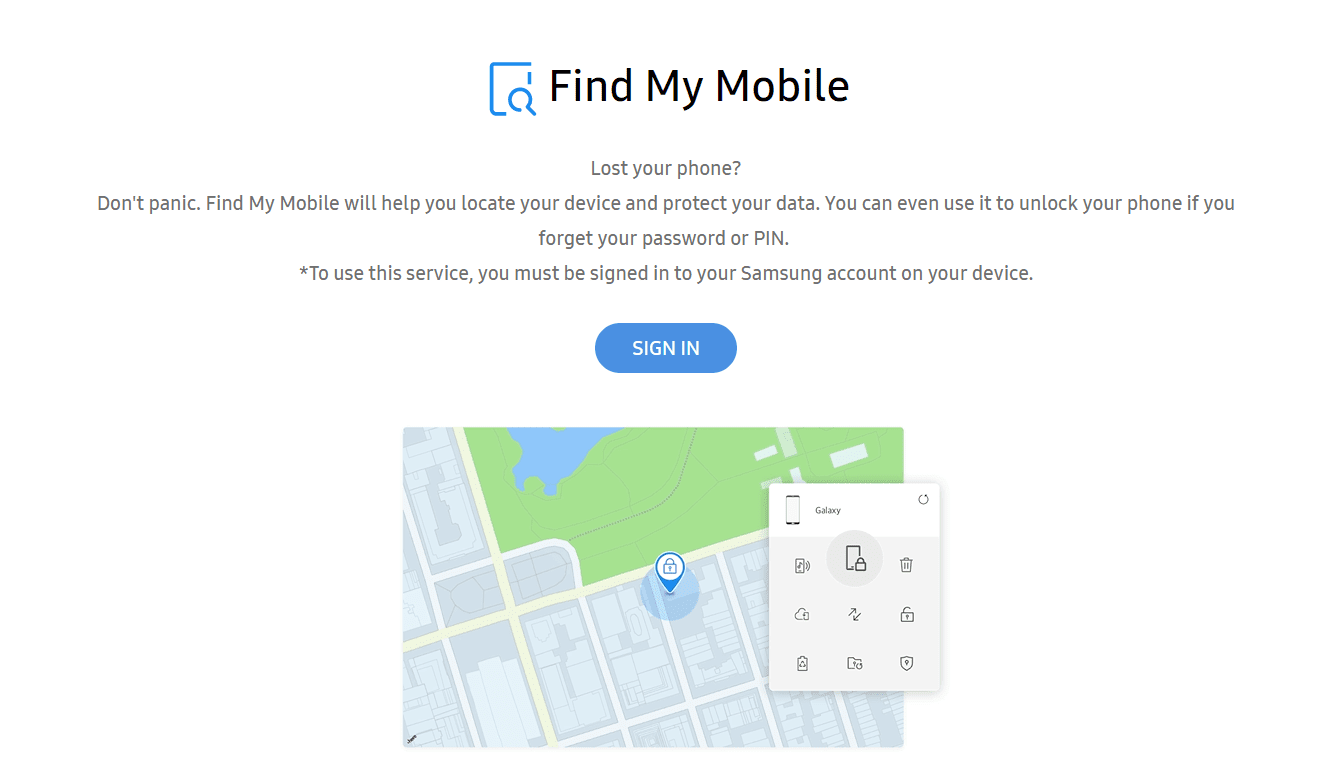Select the Galaxy phone thumbnail

pyautogui.click(x=793, y=510)
